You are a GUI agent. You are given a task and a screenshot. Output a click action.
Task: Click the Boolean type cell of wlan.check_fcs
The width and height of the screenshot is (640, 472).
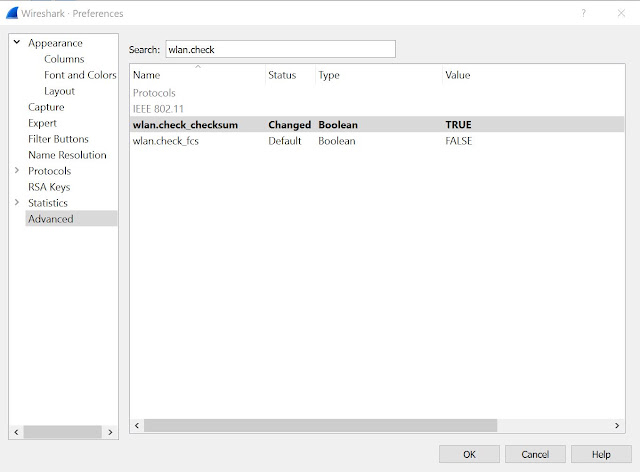coord(337,141)
